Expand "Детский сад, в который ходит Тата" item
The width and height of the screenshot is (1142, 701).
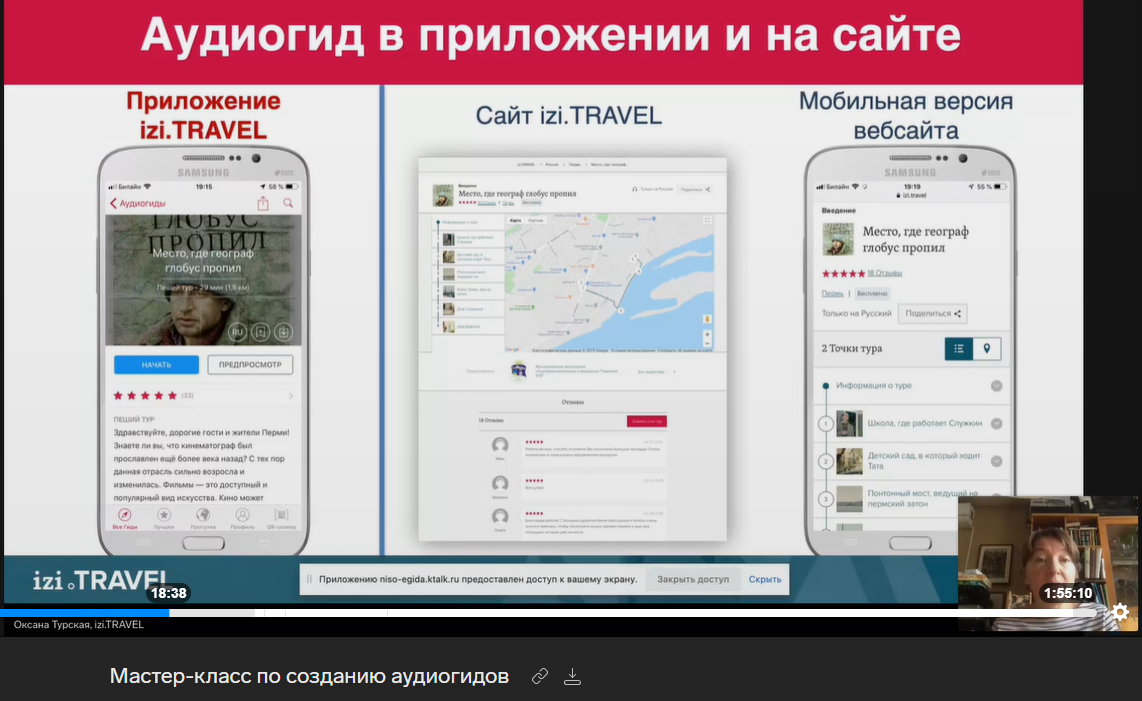click(996, 460)
